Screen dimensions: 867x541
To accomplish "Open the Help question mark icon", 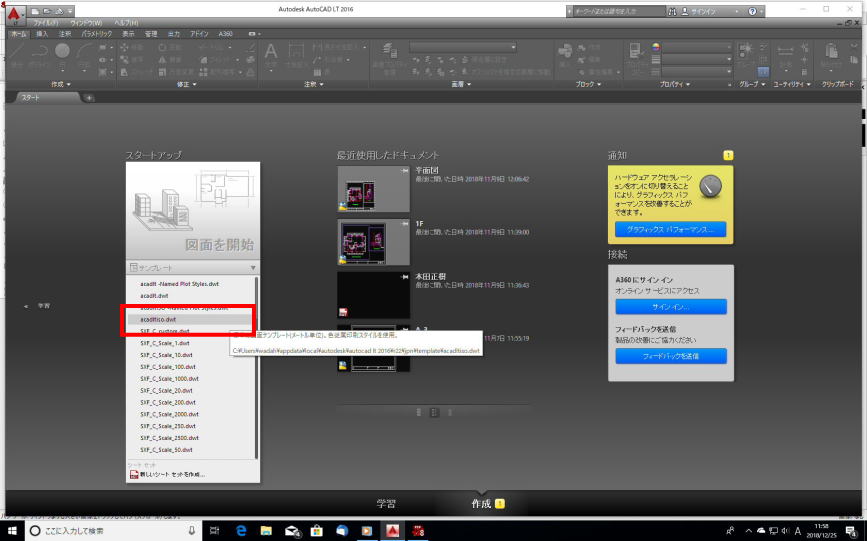I will point(752,11).
